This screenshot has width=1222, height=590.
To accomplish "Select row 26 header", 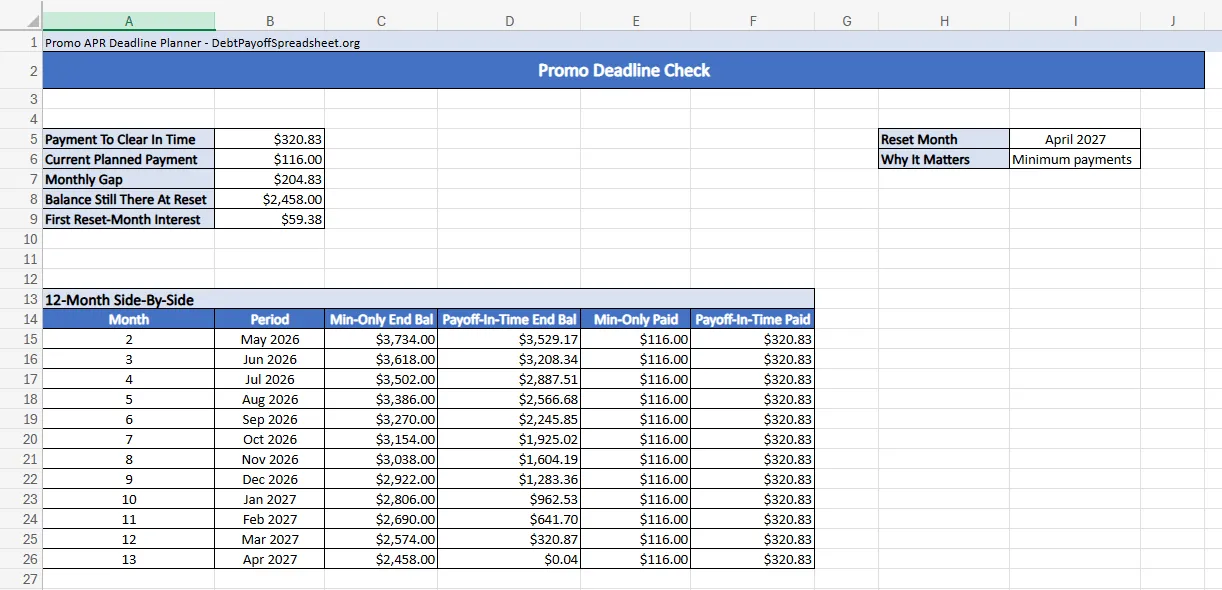I will tap(21, 559).
